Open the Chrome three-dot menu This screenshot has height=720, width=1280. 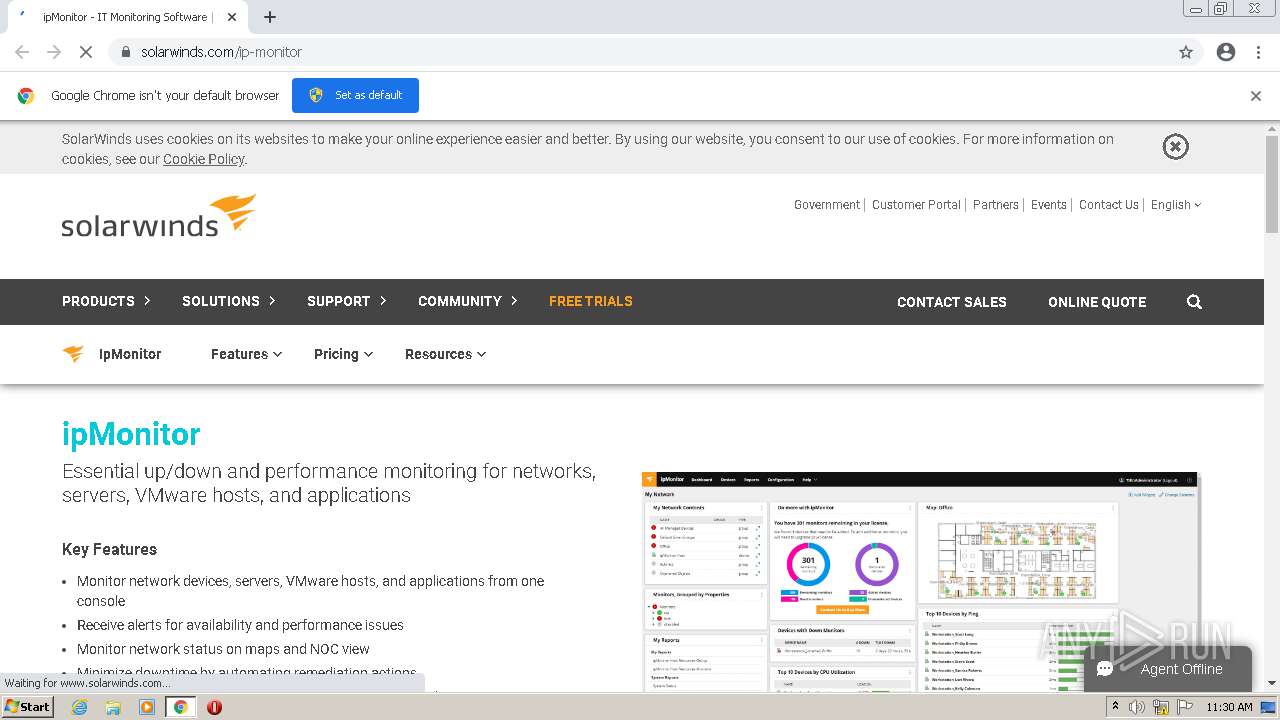(x=1258, y=52)
